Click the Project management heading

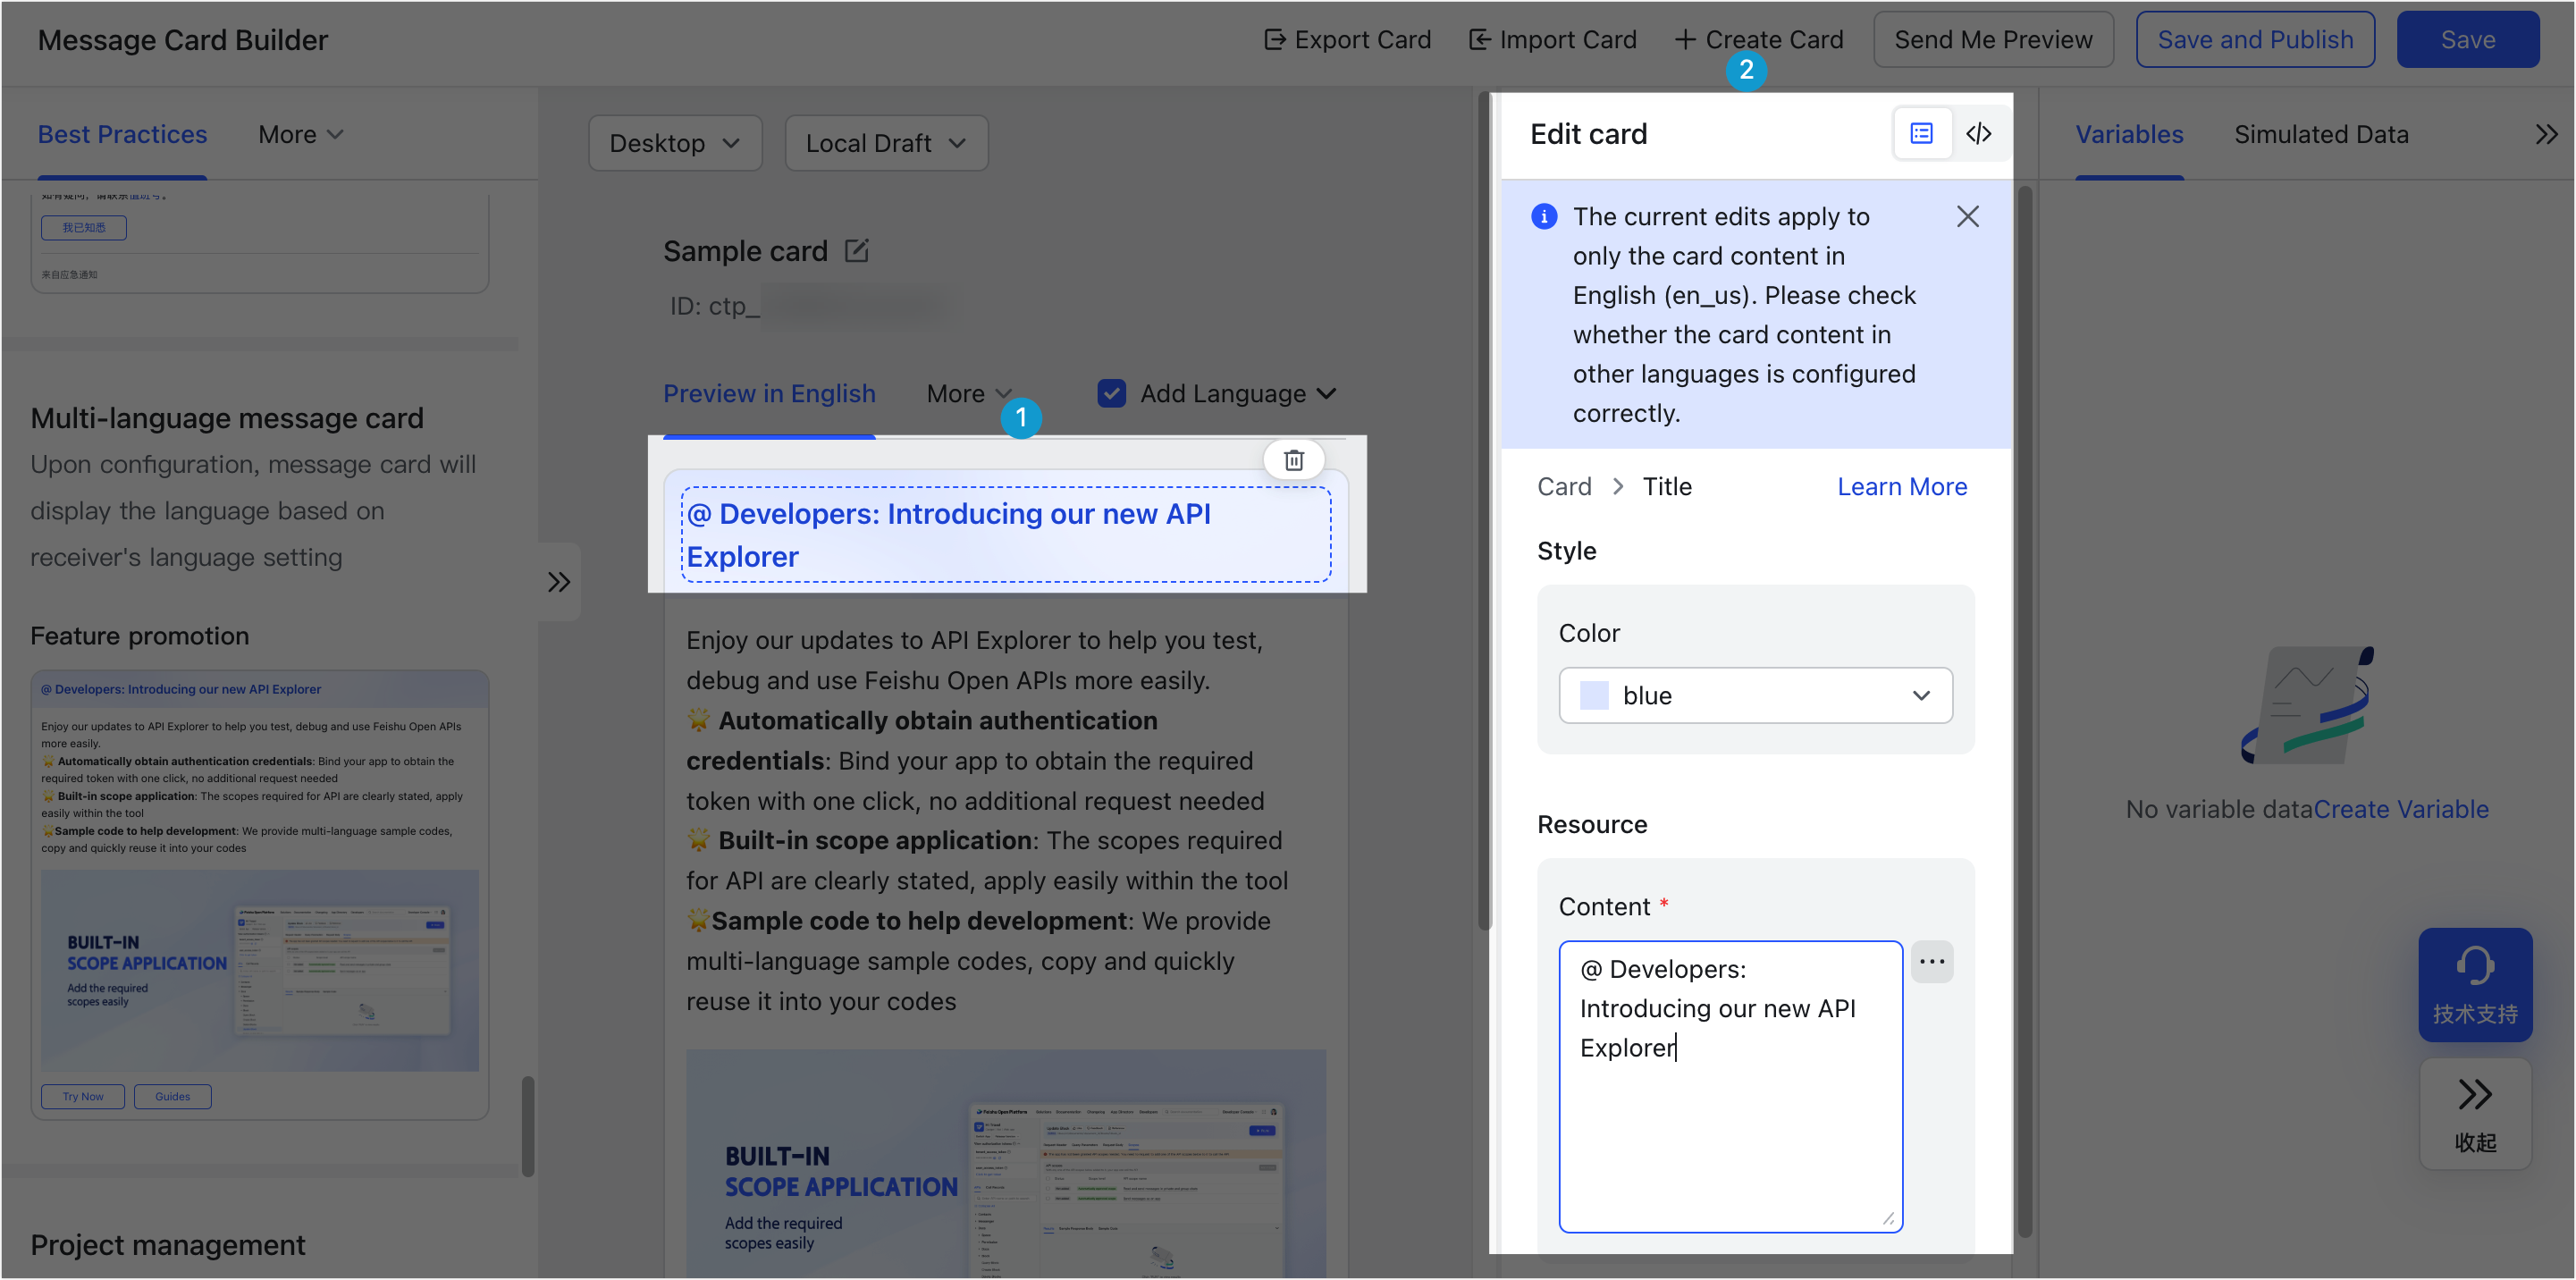(168, 1244)
